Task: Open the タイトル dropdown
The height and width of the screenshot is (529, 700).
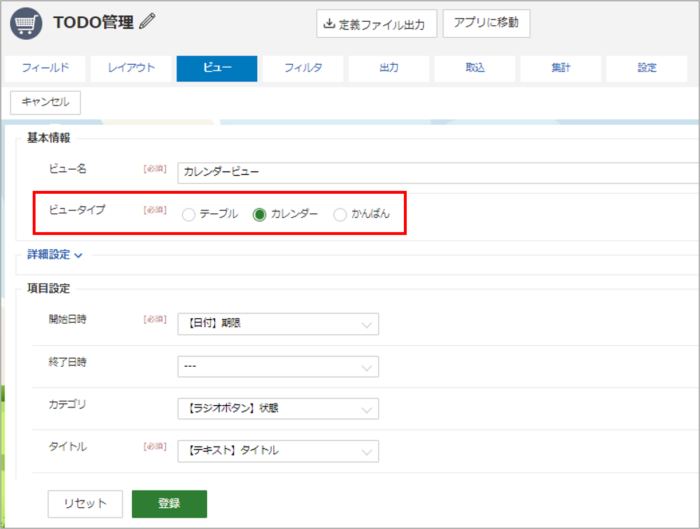Action: [x=278, y=451]
